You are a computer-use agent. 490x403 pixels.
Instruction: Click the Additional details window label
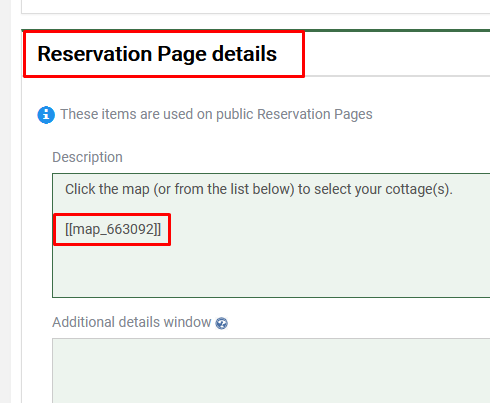(132, 322)
